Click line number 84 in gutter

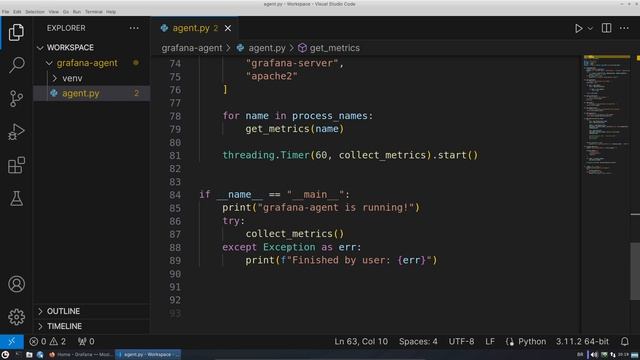[175, 195]
